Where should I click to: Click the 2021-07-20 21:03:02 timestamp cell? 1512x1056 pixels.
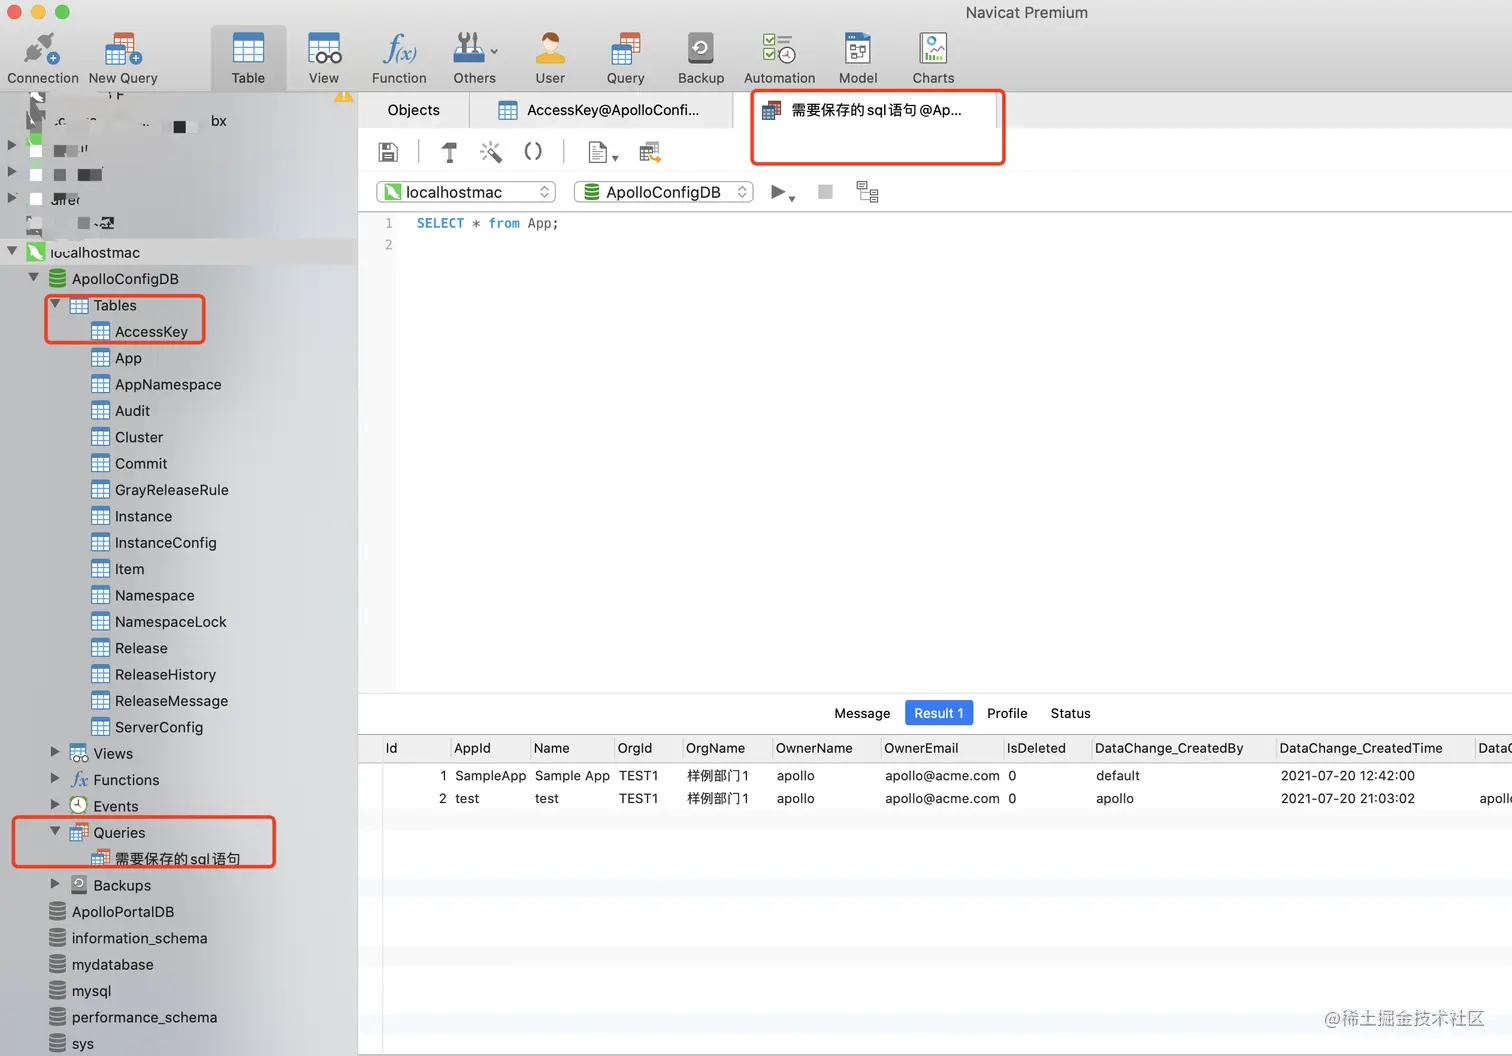[1348, 799]
